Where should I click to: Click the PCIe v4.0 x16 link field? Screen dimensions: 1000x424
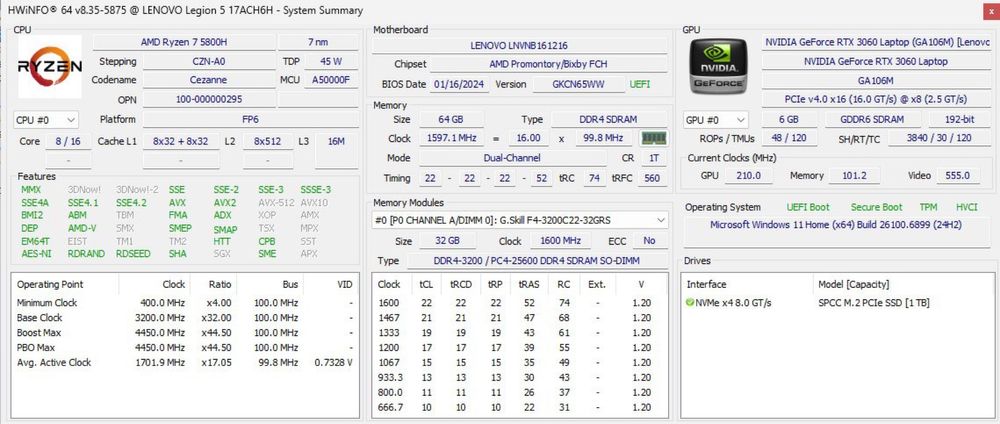[x=878, y=99]
